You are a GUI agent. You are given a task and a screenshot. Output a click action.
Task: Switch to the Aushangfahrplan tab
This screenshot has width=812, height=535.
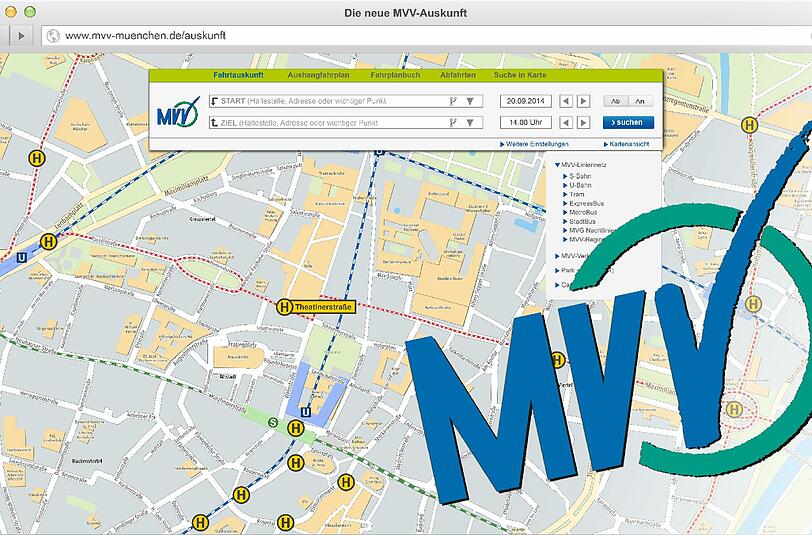pyautogui.click(x=318, y=75)
